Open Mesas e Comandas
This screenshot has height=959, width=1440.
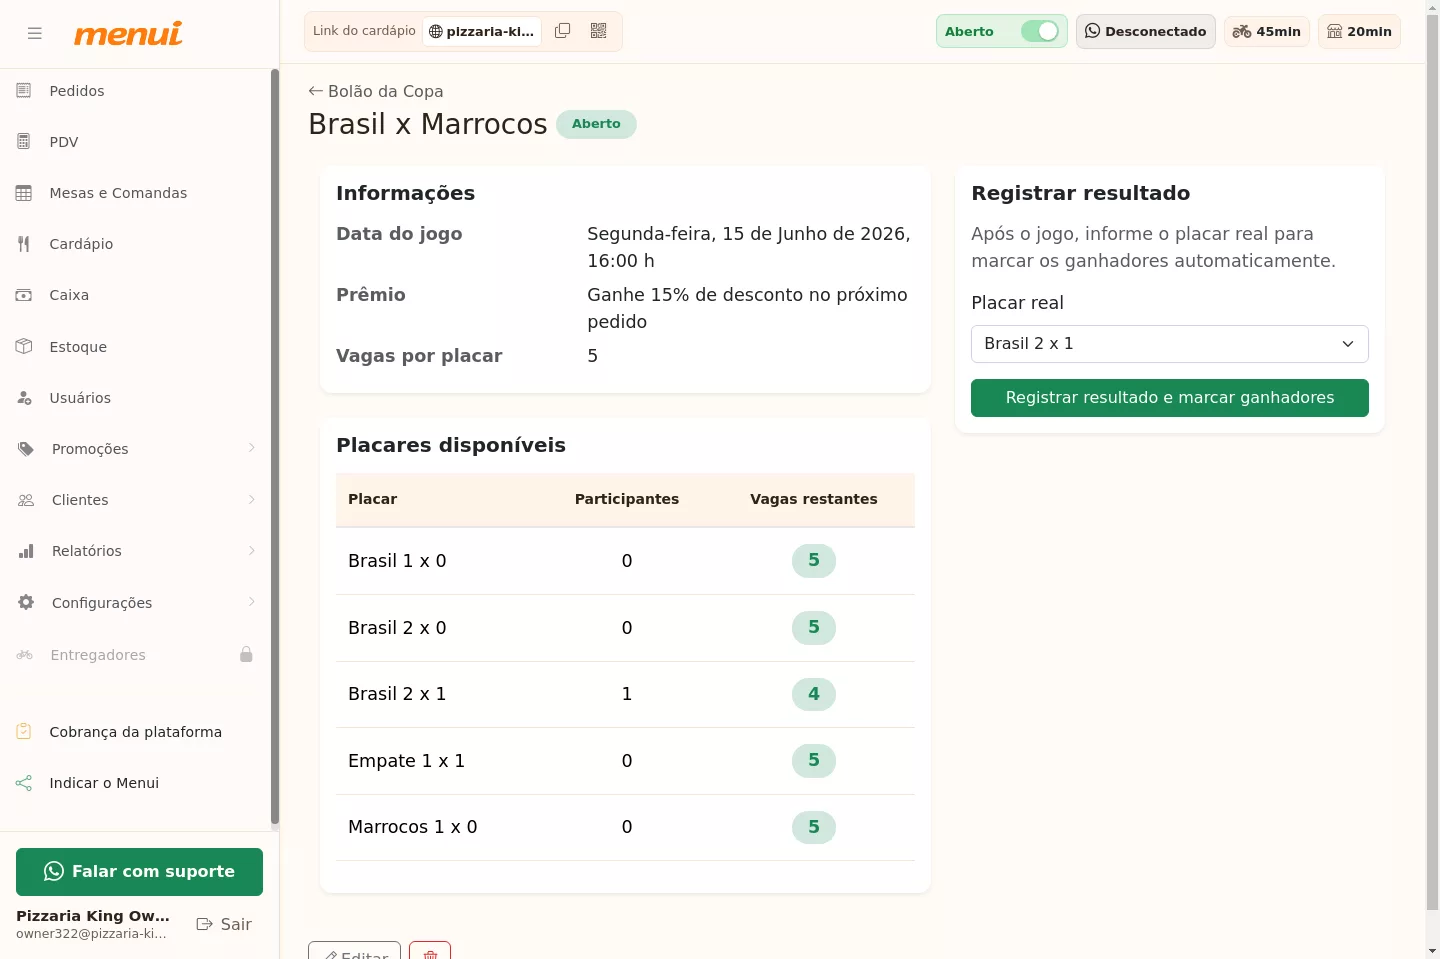tap(118, 193)
